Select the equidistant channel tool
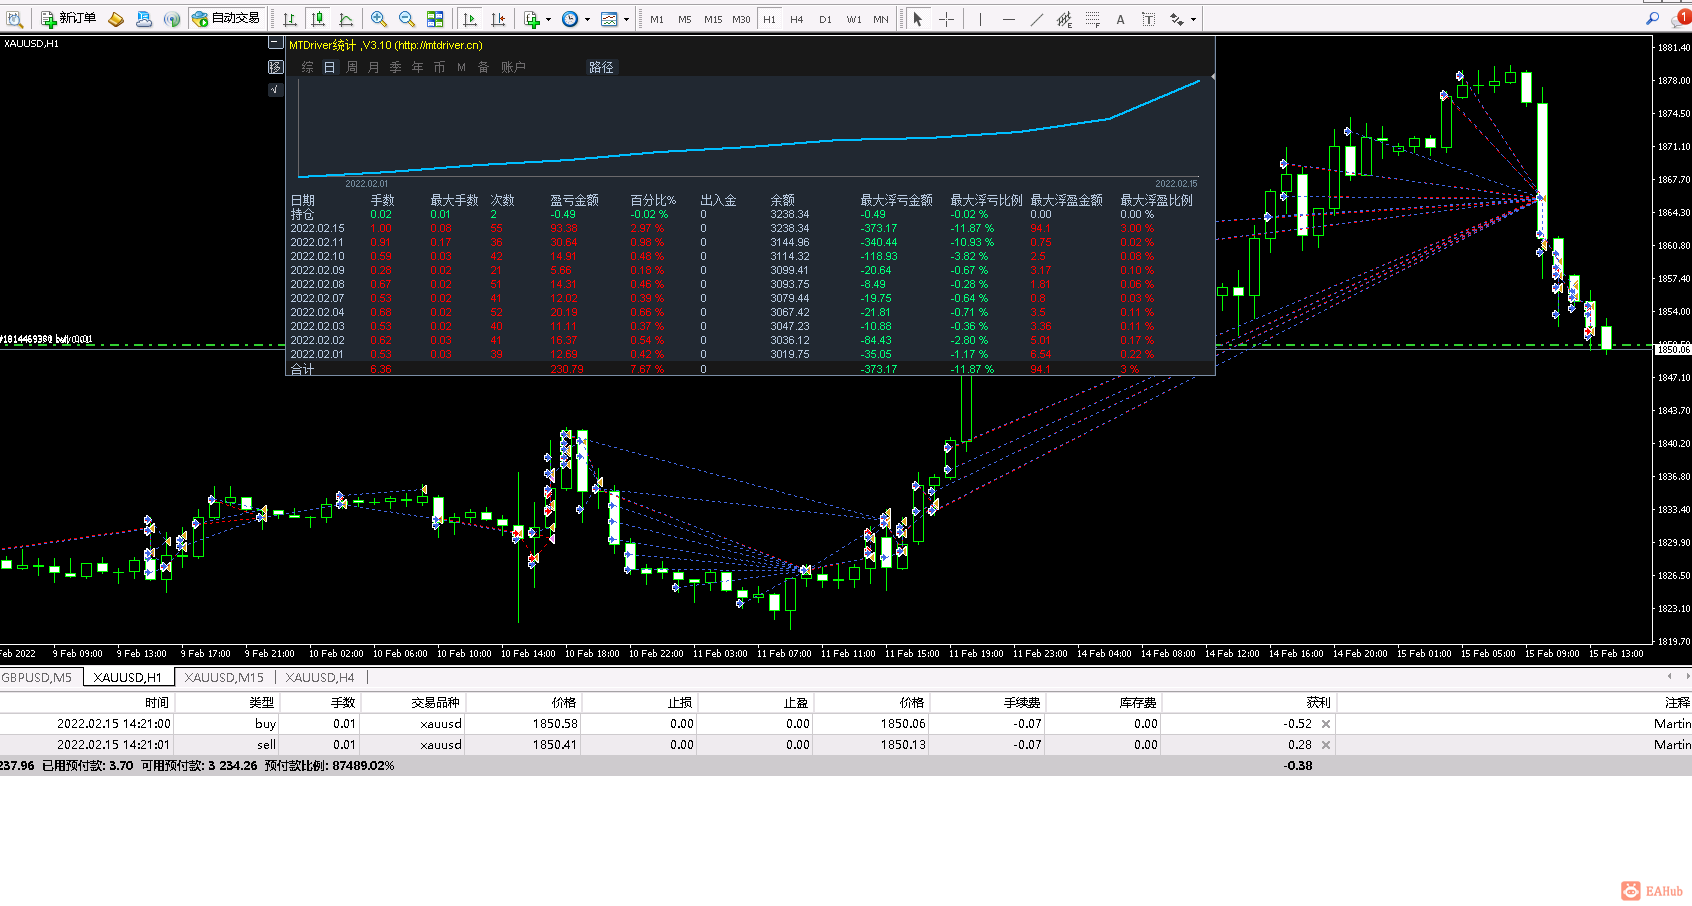Screen dimensions: 1692x906 [1064, 18]
